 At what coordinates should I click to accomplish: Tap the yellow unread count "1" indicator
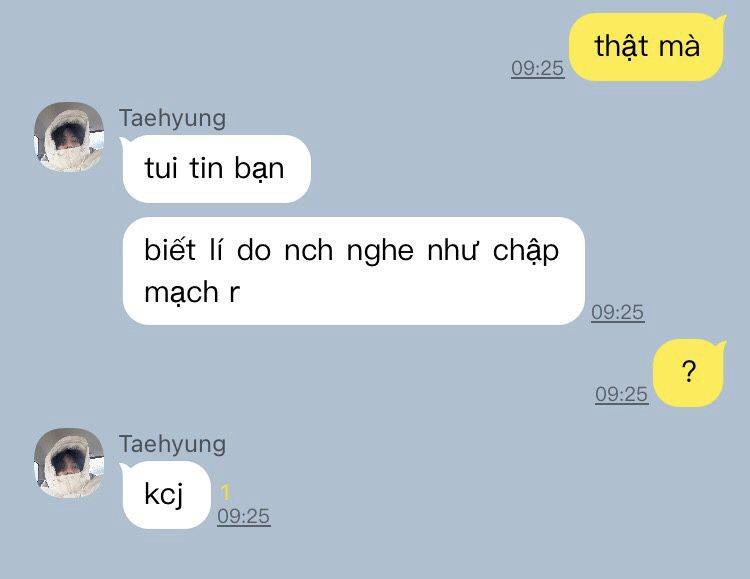click(225, 492)
